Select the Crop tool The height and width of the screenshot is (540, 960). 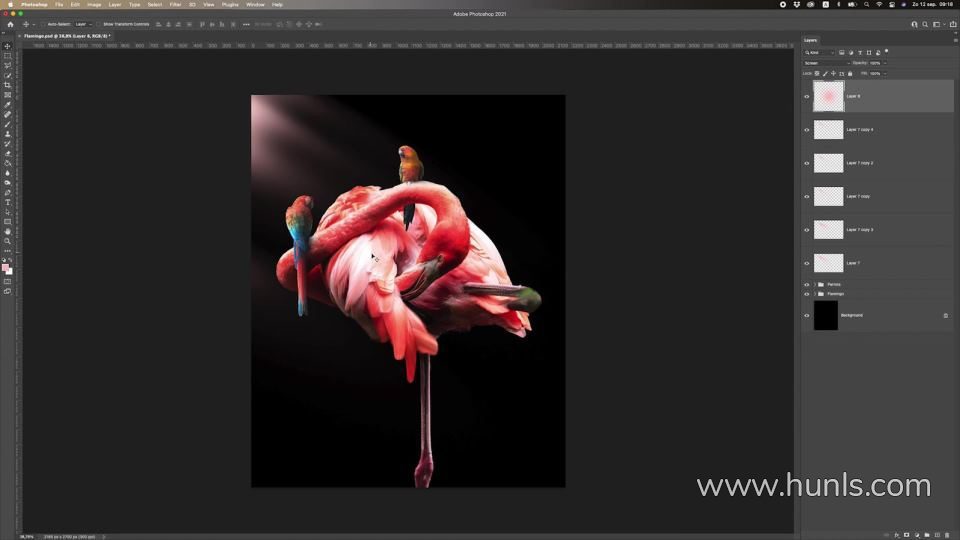(7, 85)
